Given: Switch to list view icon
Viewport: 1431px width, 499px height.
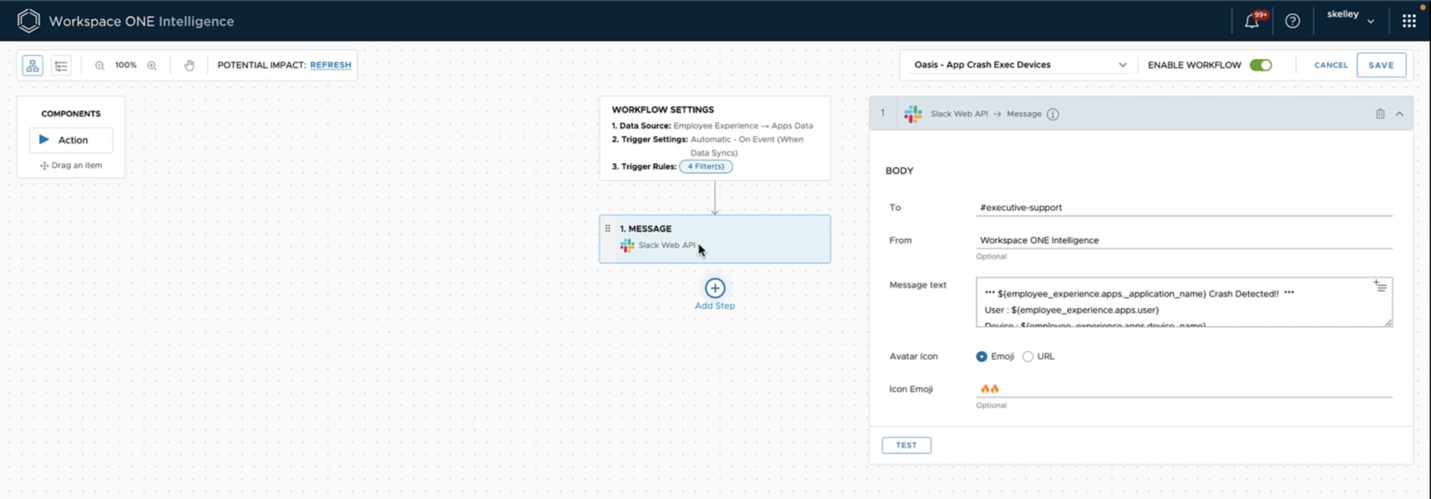Looking at the screenshot, I should pyautogui.click(x=61, y=66).
